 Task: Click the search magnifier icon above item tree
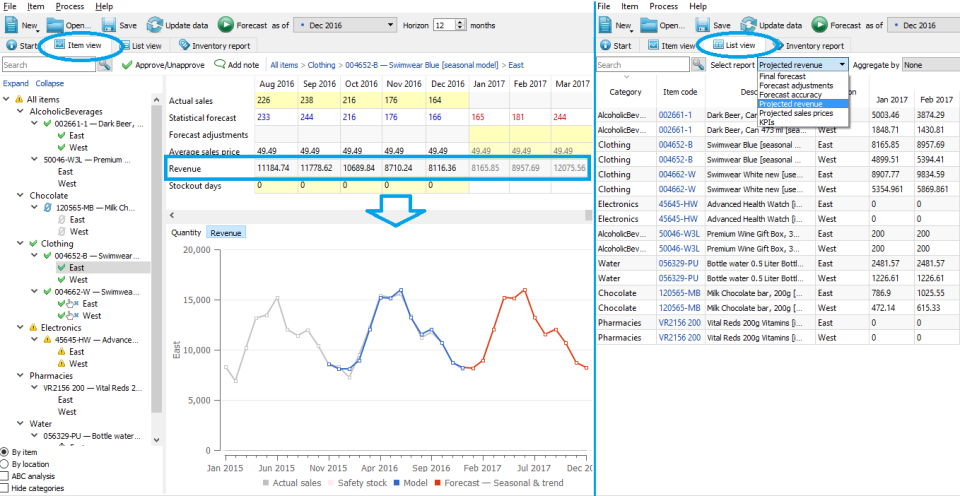(x=104, y=64)
